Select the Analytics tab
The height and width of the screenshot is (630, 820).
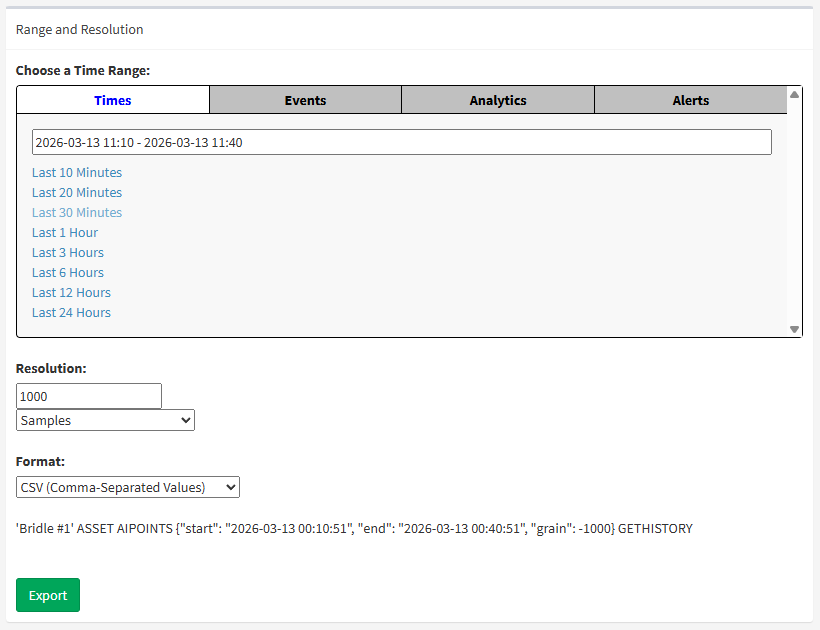[498, 100]
